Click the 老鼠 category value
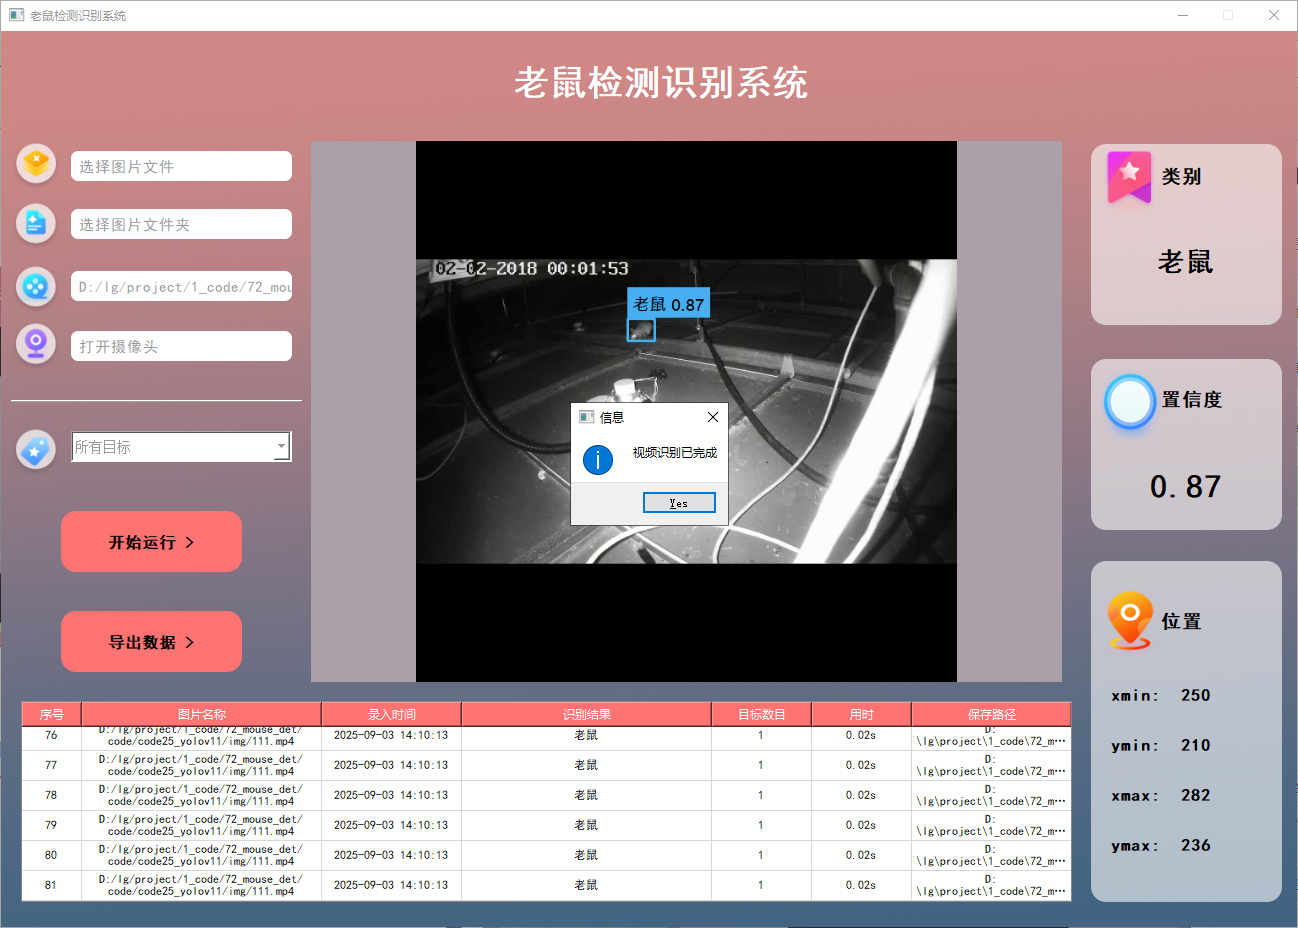 1185,262
